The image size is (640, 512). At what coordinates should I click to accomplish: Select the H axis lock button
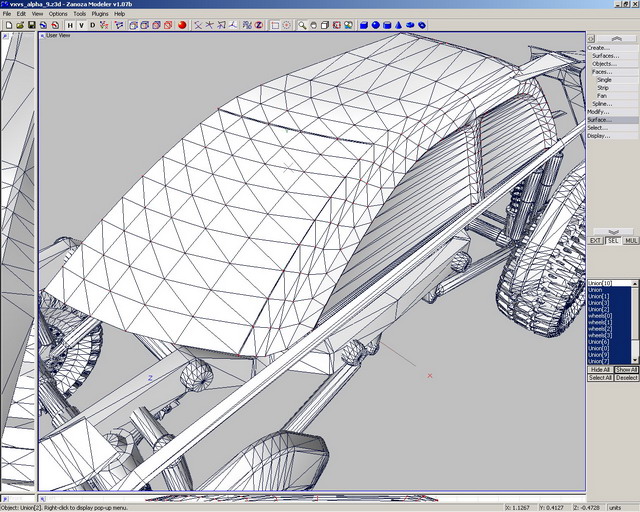point(71,25)
